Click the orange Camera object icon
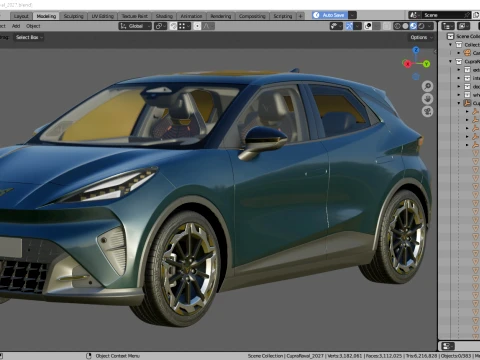Screen dimensions: 480x360 (468, 53)
